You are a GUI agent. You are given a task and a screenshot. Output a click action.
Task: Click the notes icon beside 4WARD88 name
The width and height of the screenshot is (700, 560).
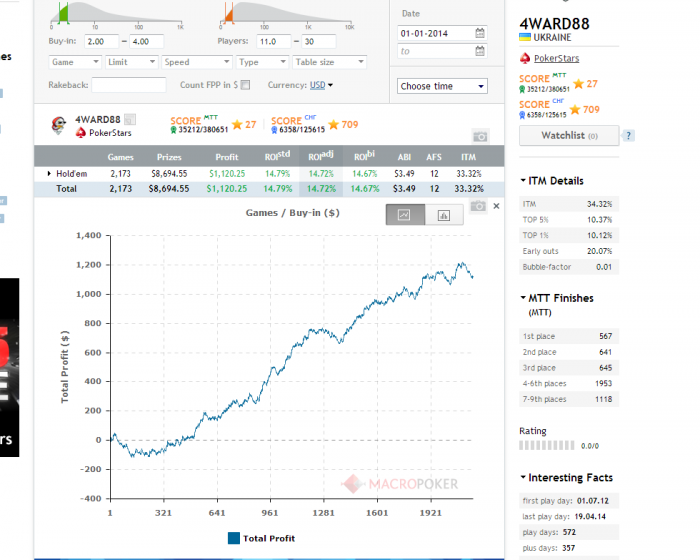pyautogui.click(x=130, y=119)
